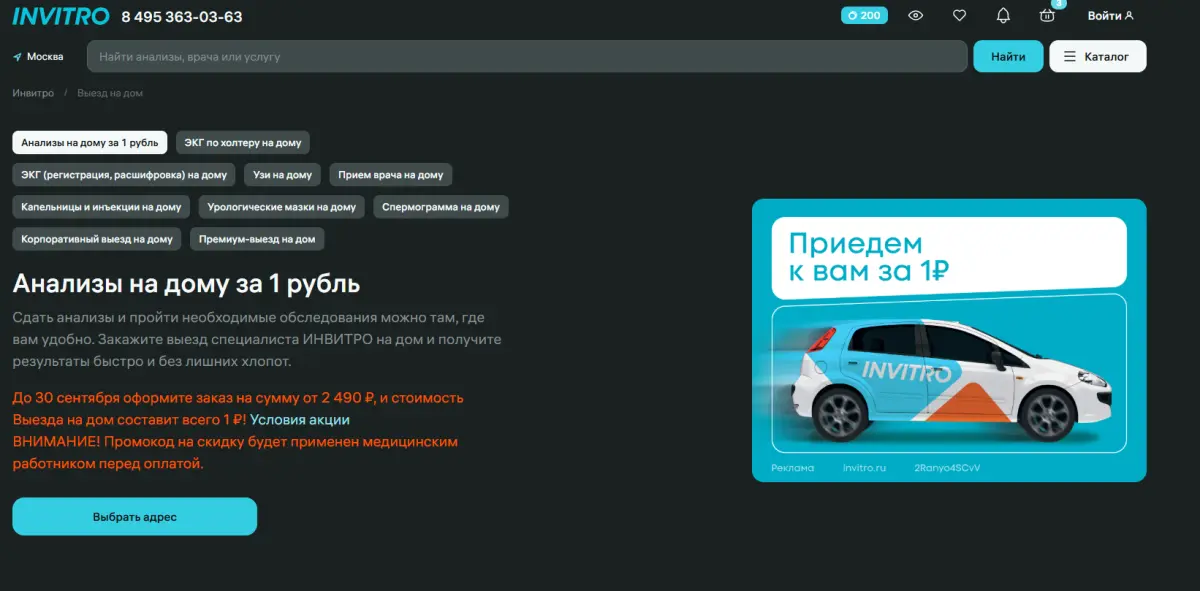Click the Выбрать адрес button
Image resolution: width=1200 pixels, height=591 pixels.
[135, 517]
